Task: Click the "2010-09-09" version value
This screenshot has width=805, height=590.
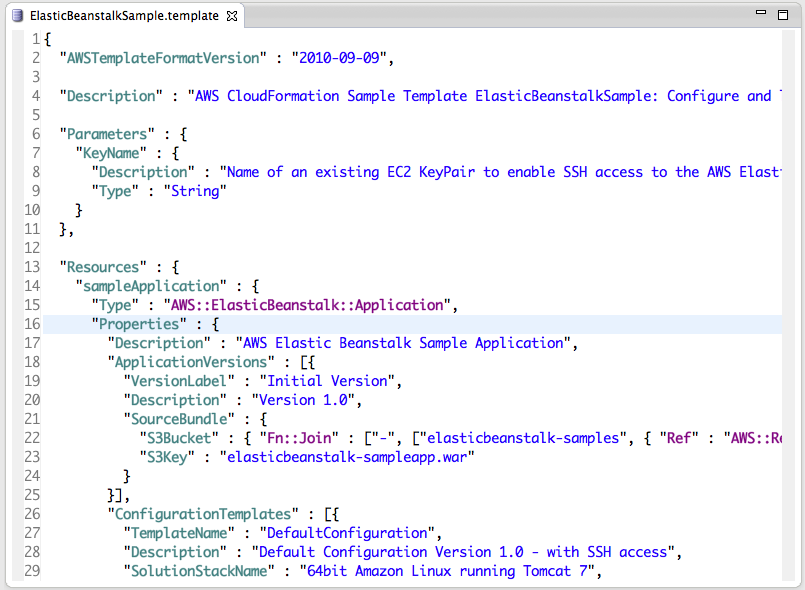Action: pyautogui.click(x=339, y=58)
